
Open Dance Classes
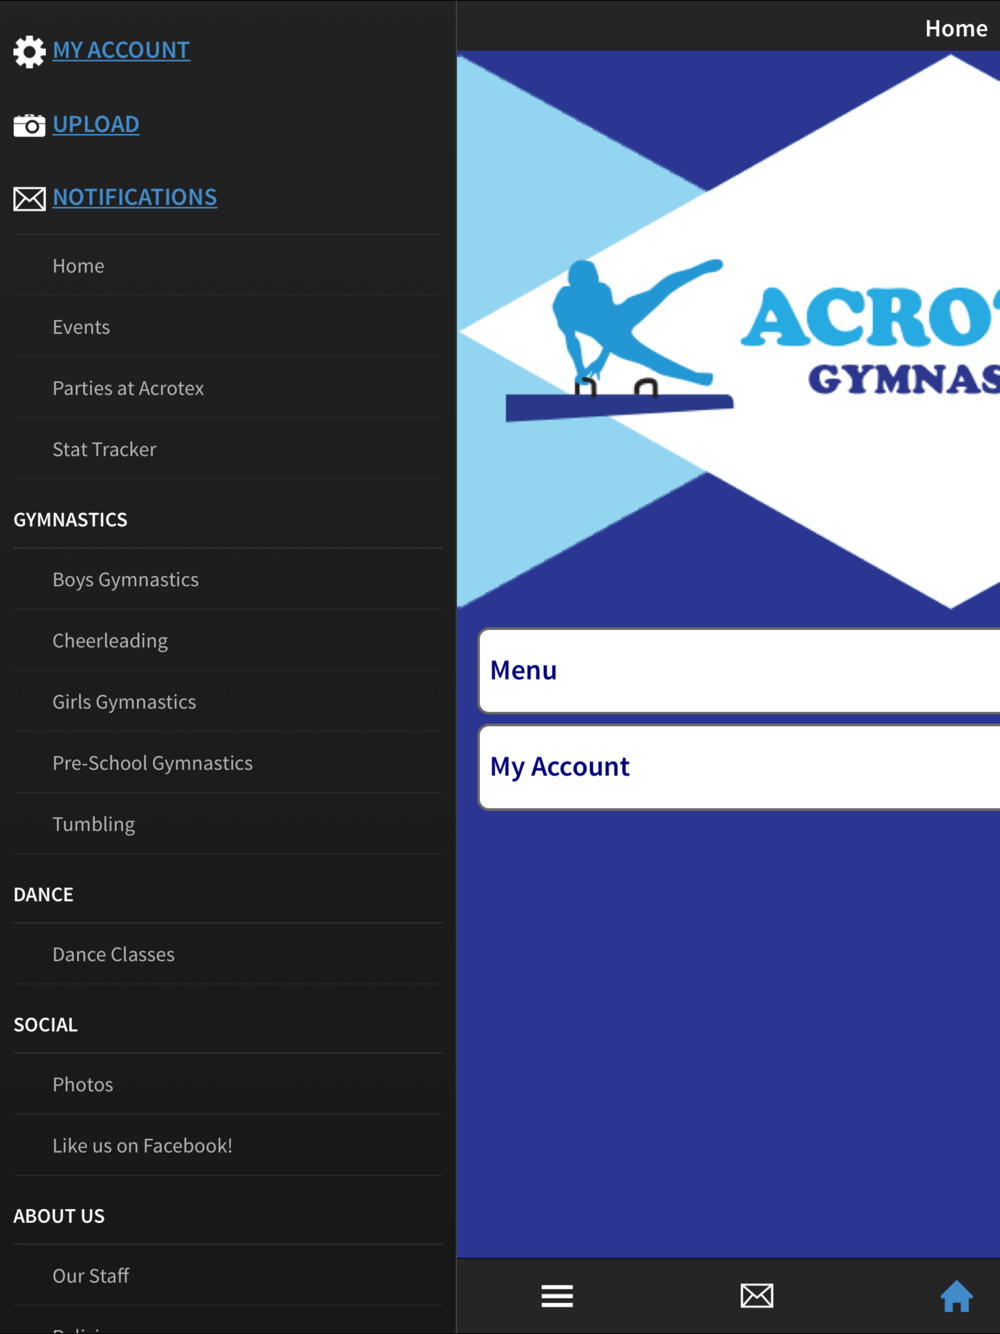[228, 954]
